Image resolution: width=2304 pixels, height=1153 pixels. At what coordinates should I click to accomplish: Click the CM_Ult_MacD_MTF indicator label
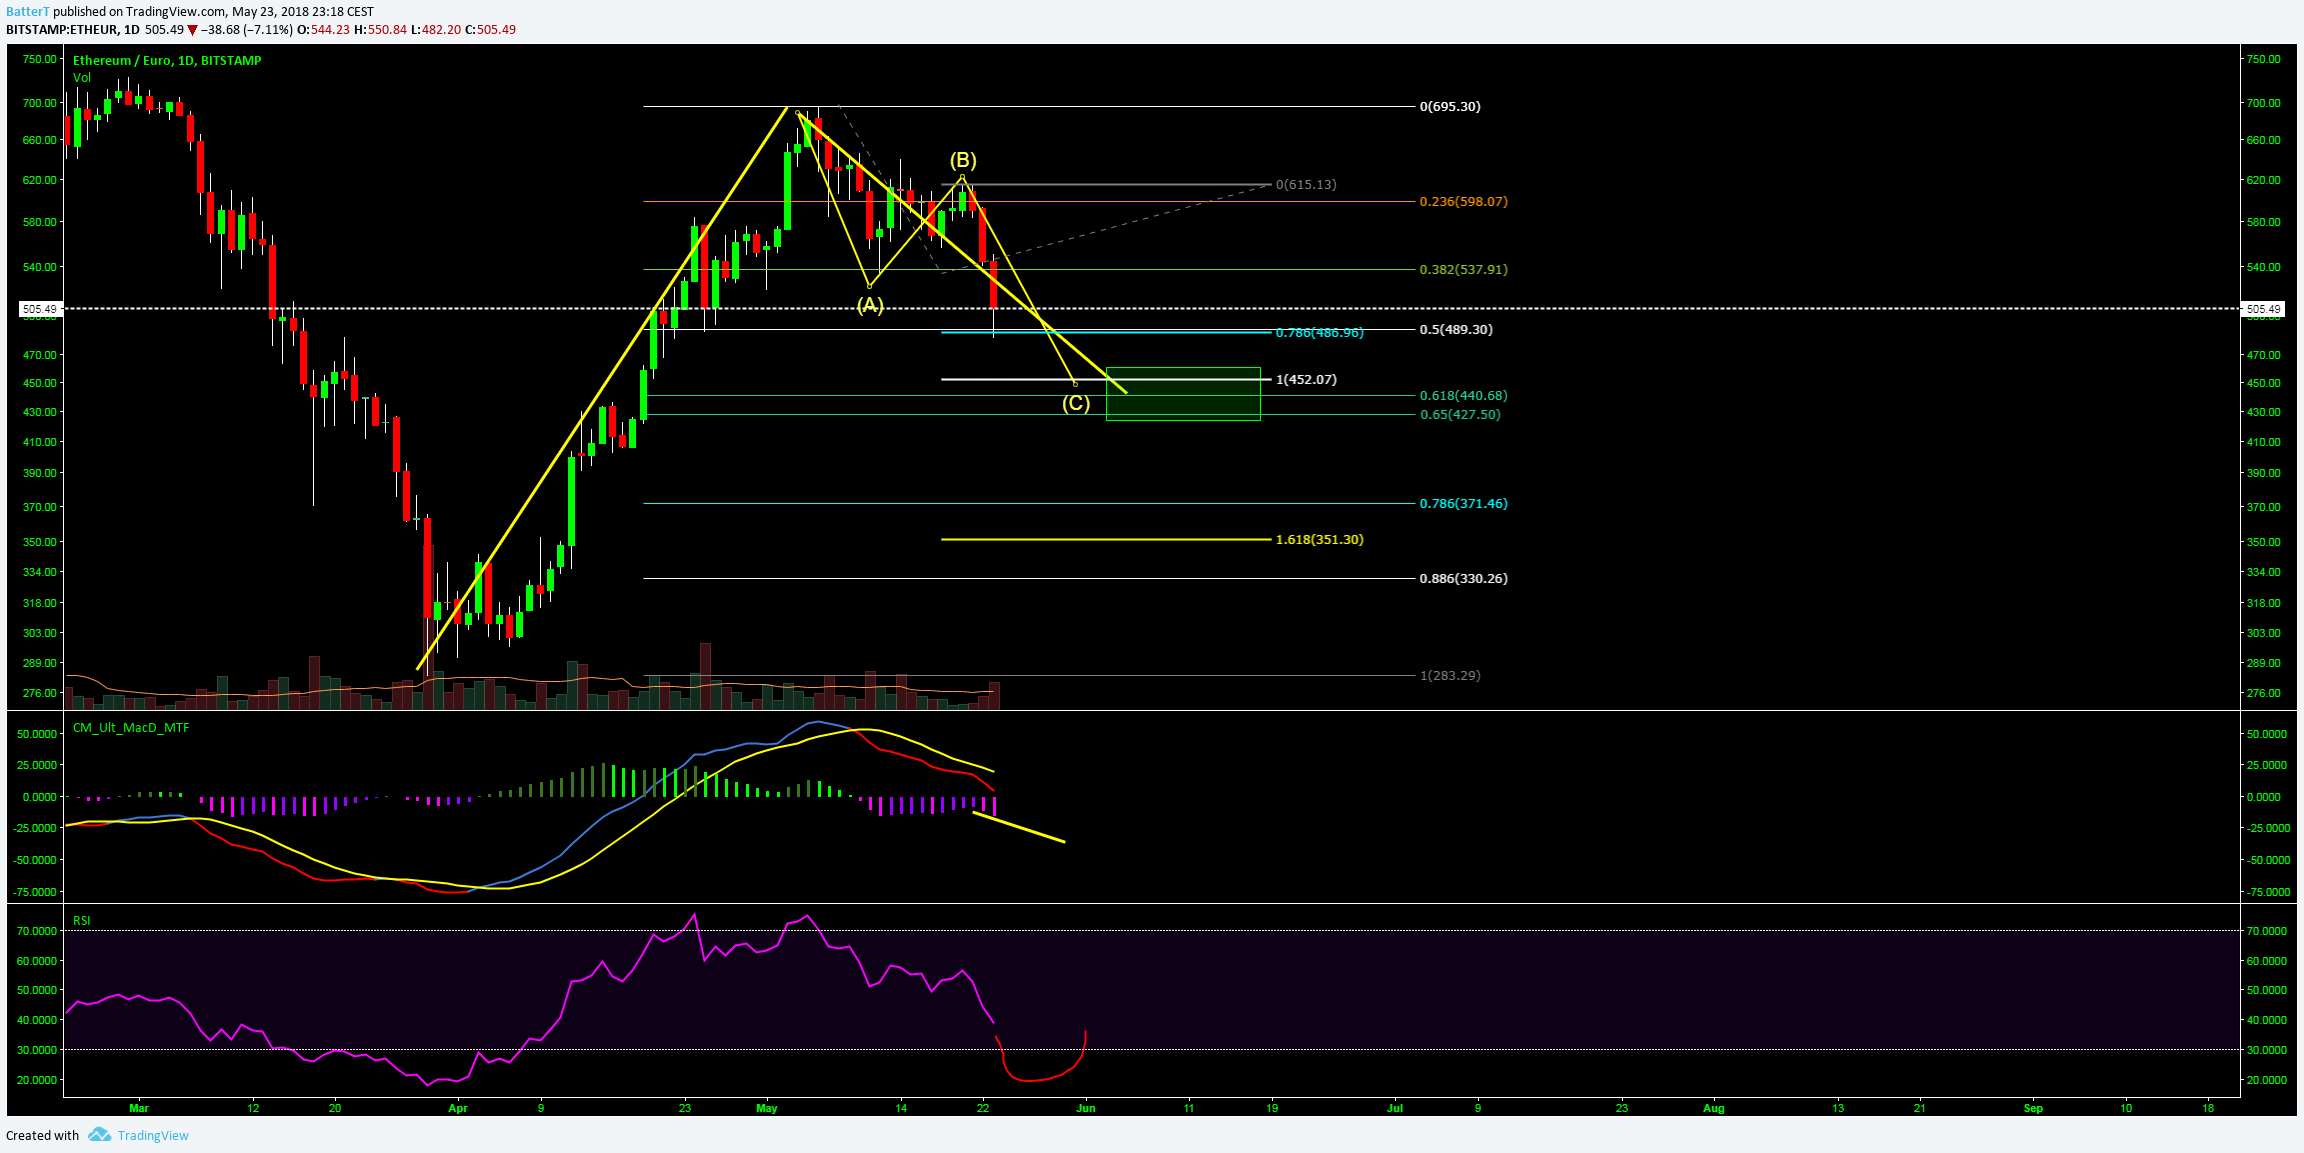(x=131, y=728)
